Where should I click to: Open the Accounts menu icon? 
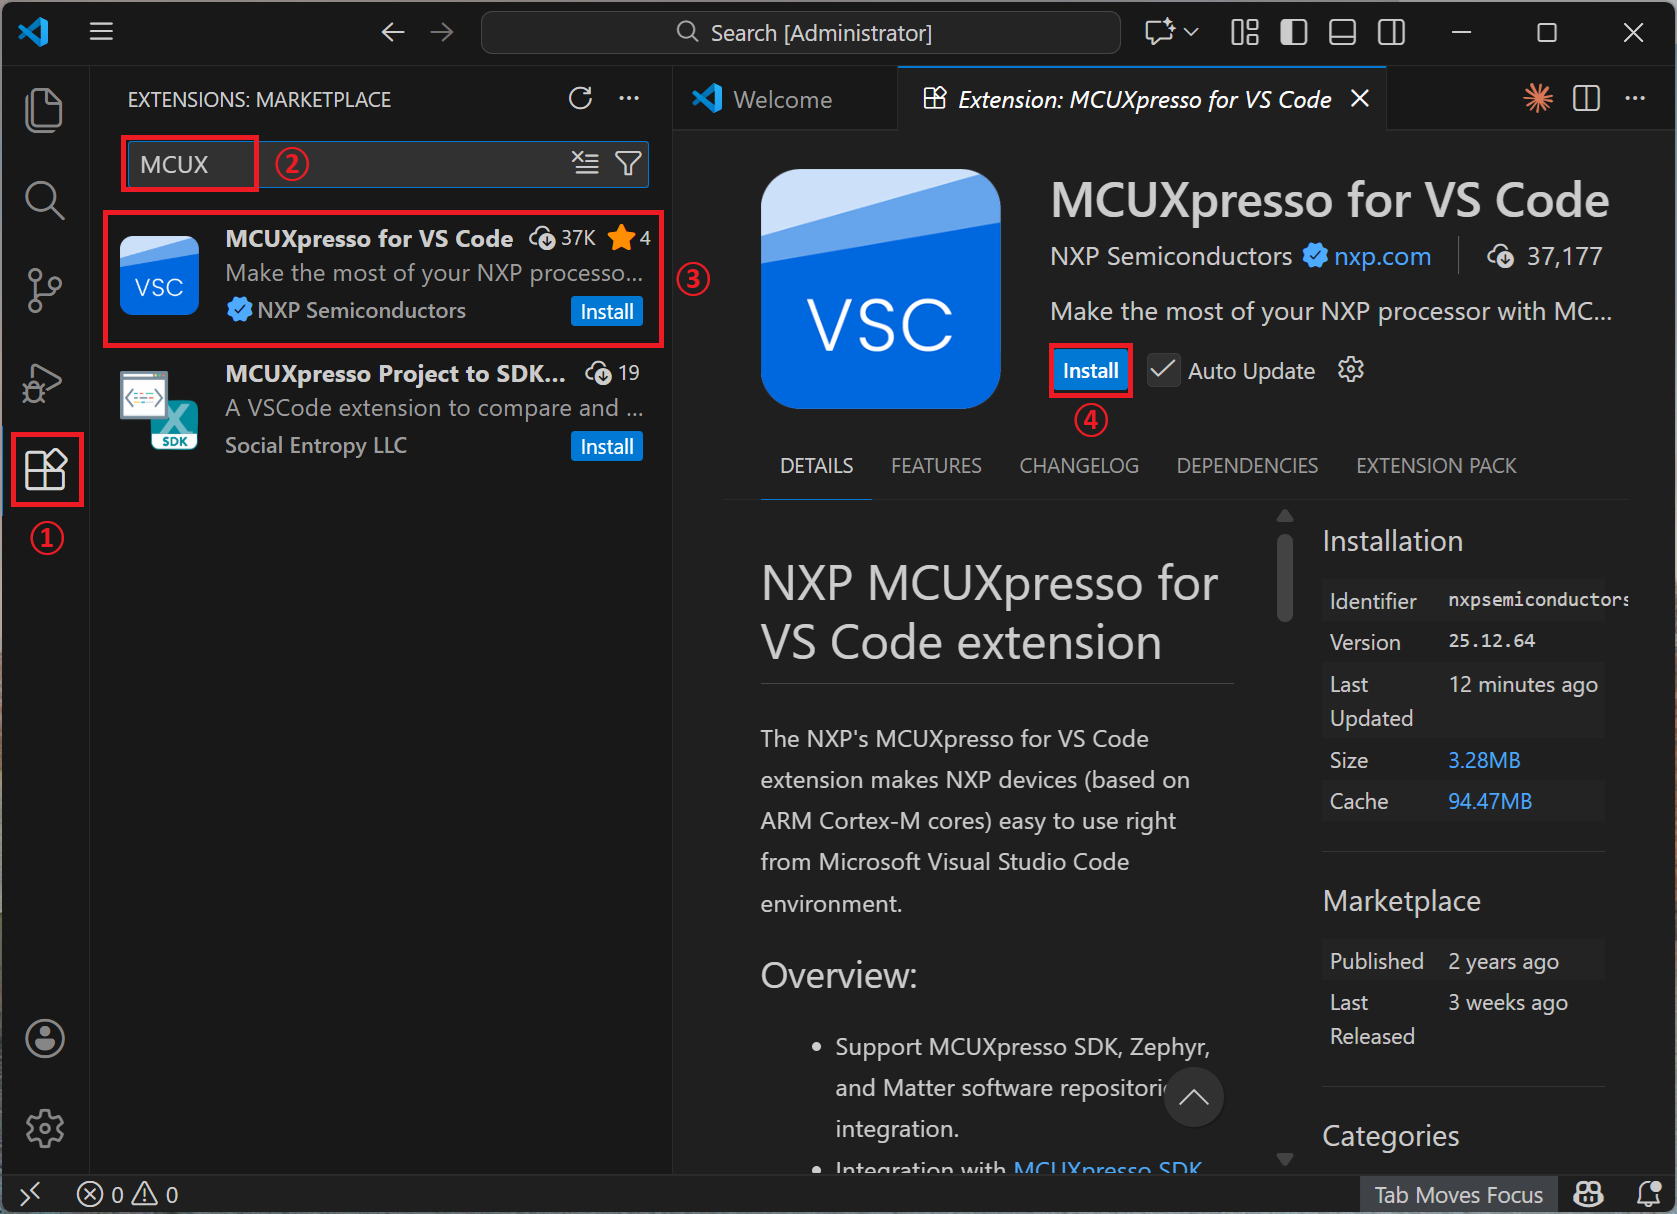point(44,1038)
